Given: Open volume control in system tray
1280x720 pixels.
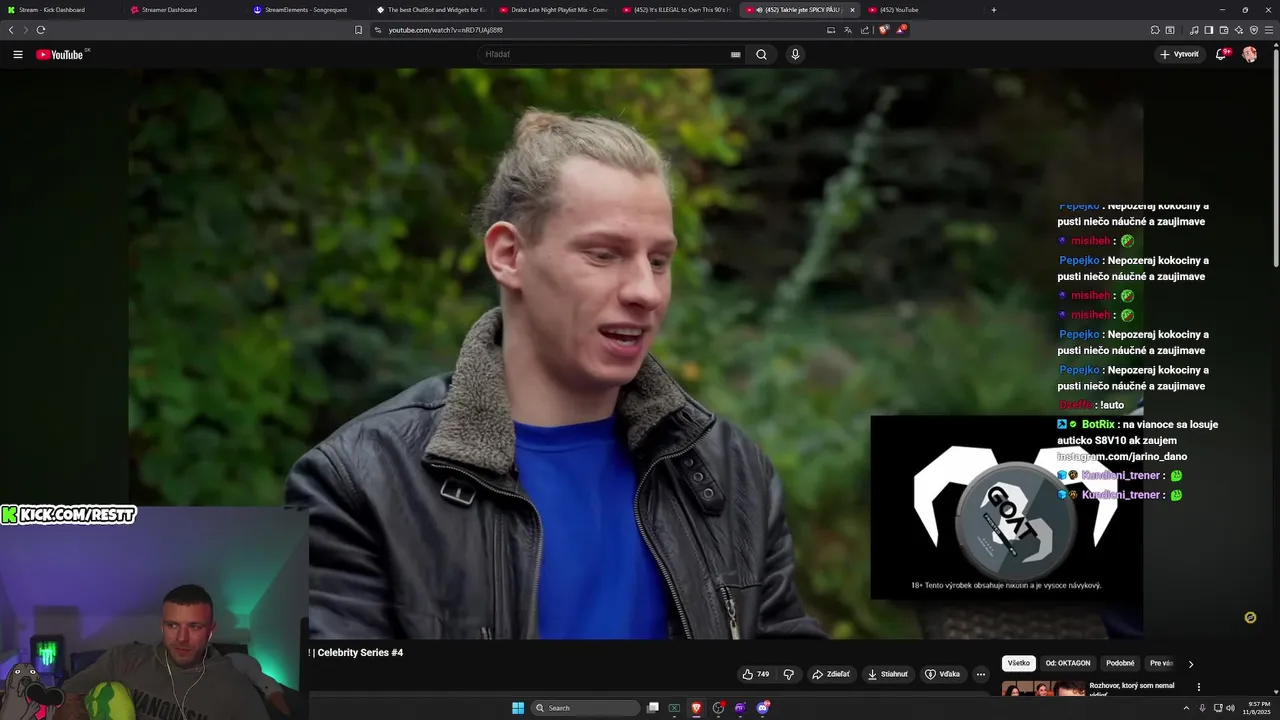Looking at the screenshot, I should [1230, 708].
